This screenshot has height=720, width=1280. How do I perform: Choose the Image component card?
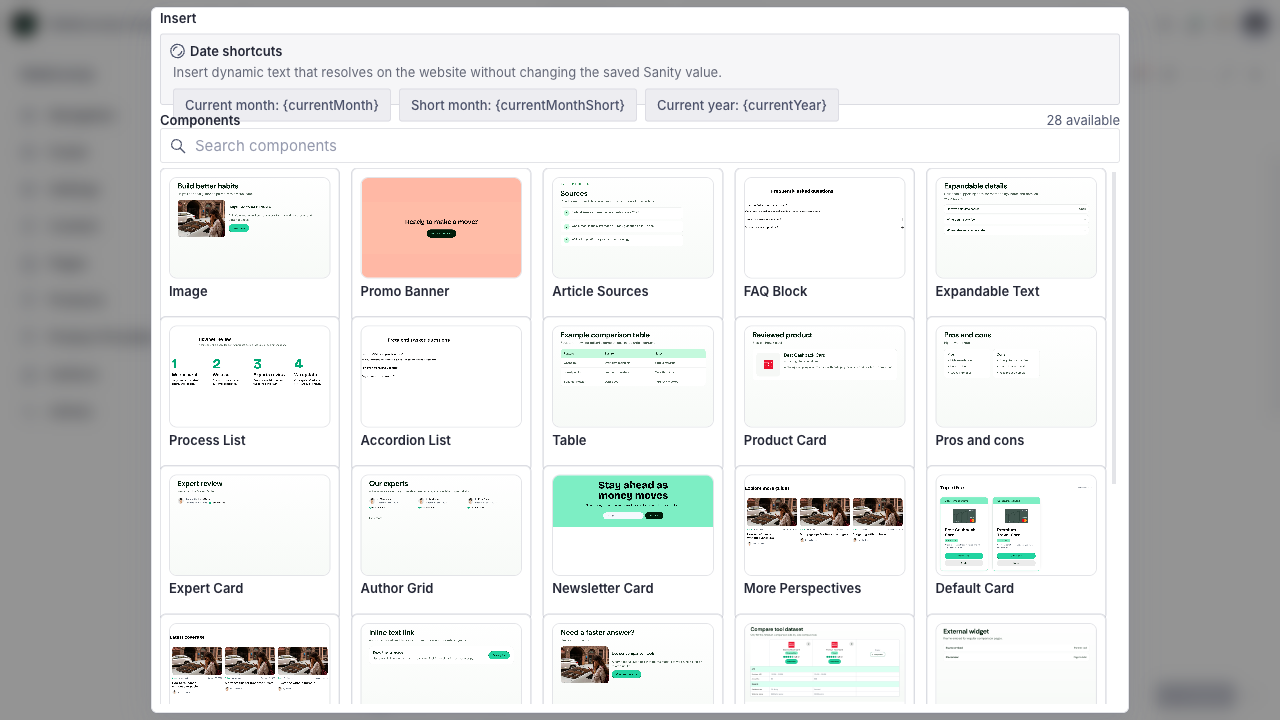click(250, 242)
